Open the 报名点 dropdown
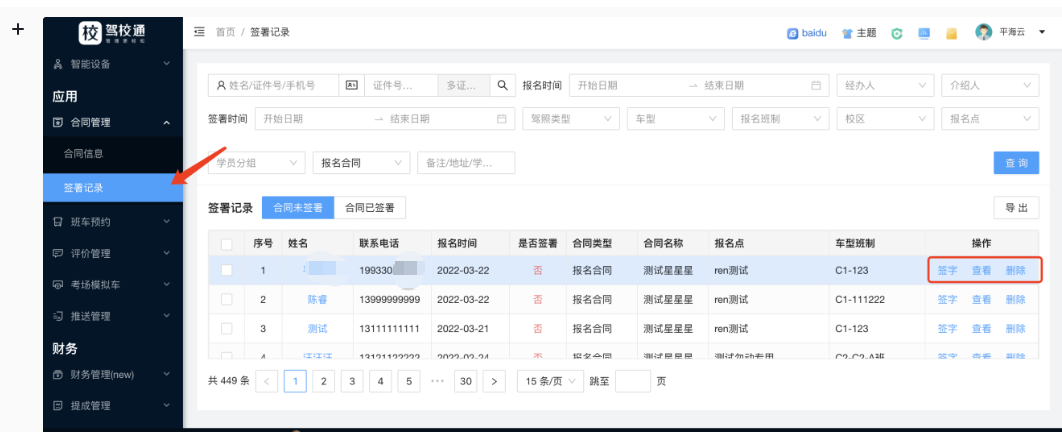Image resolution: width=1062 pixels, height=432 pixels. tap(990, 118)
